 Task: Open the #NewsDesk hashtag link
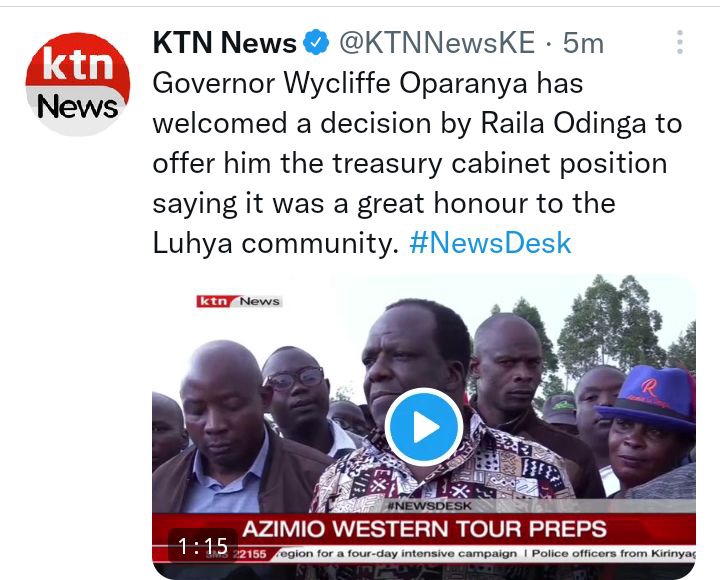click(490, 243)
